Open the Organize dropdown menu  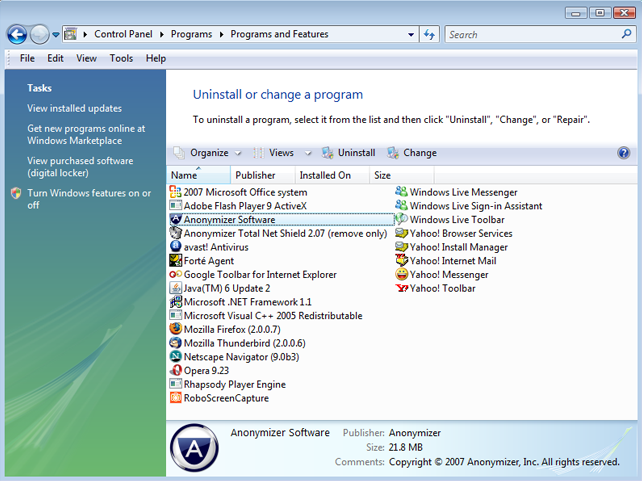[209, 153]
